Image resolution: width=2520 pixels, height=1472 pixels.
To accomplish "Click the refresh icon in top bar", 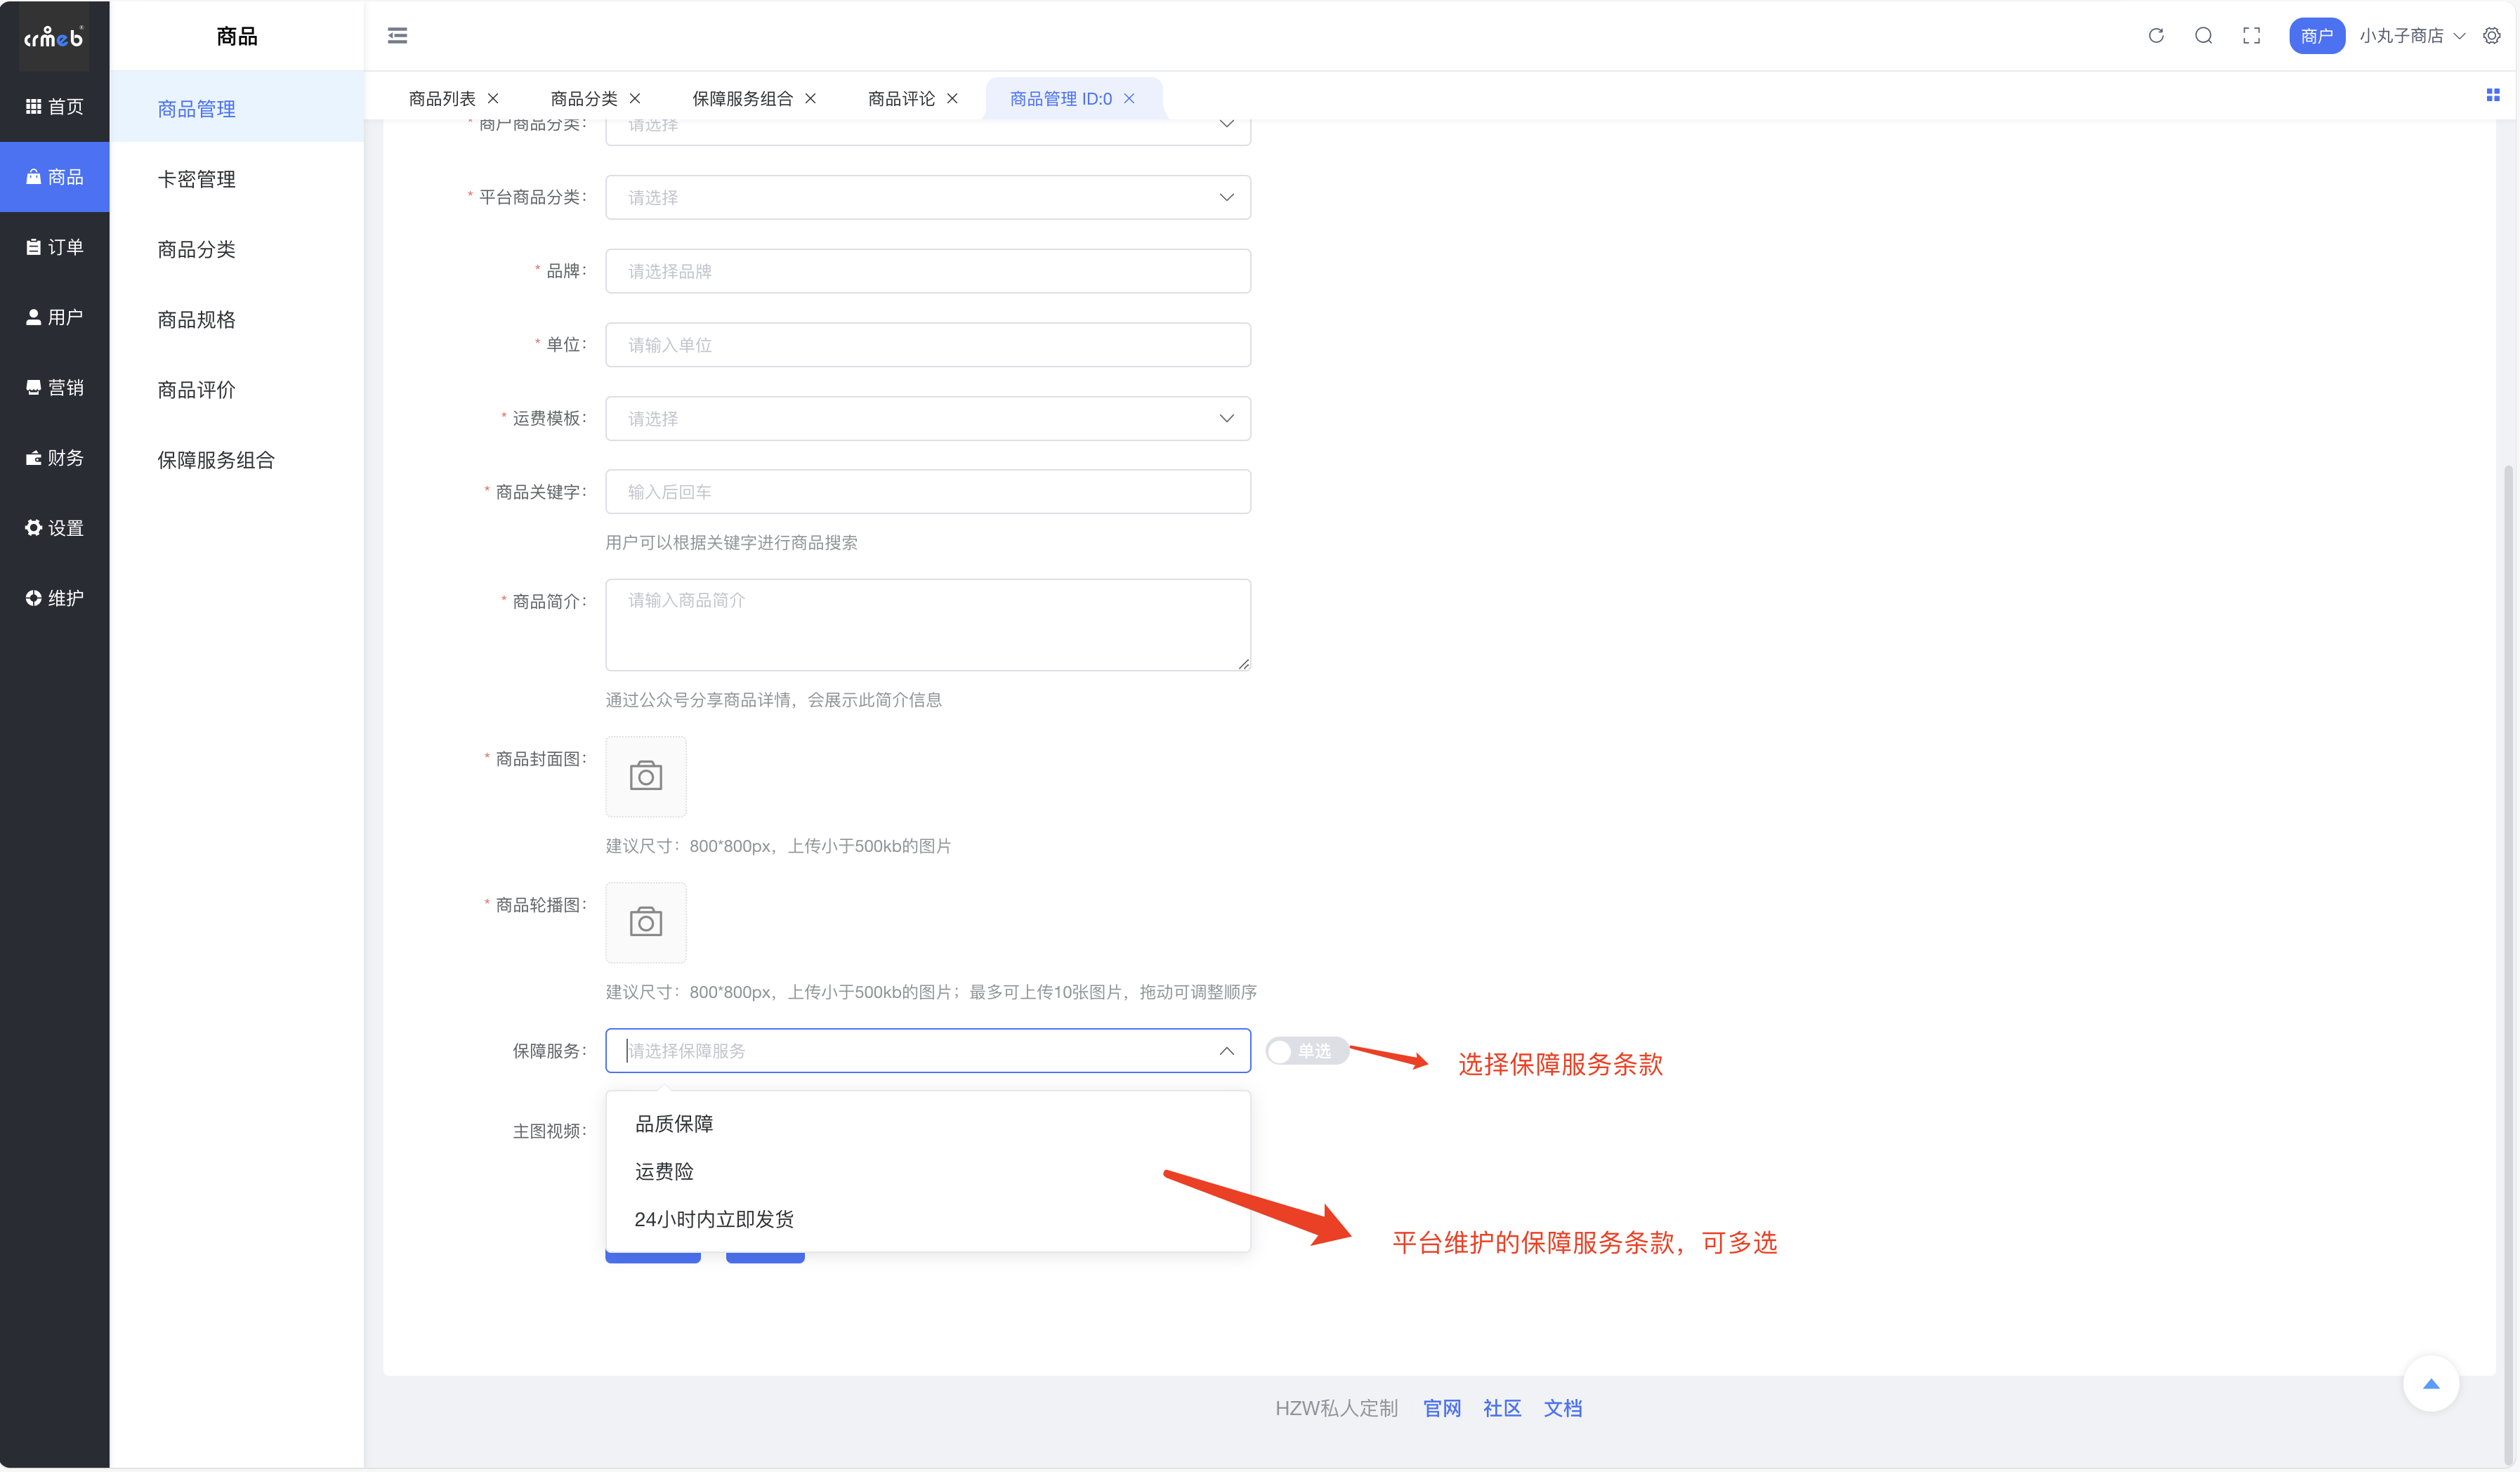I will pos(2155,36).
